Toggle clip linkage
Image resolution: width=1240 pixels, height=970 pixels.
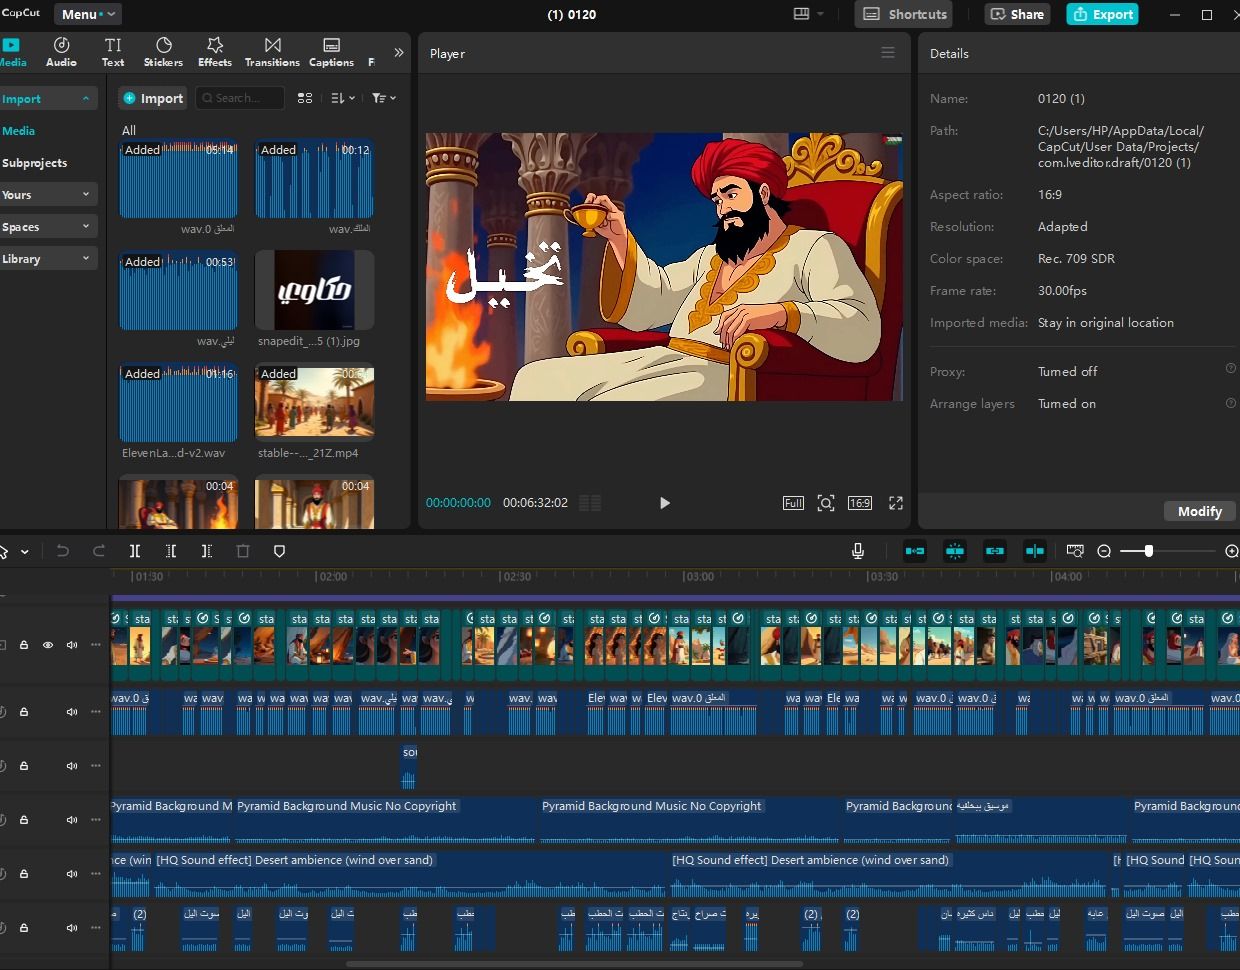(x=995, y=551)
